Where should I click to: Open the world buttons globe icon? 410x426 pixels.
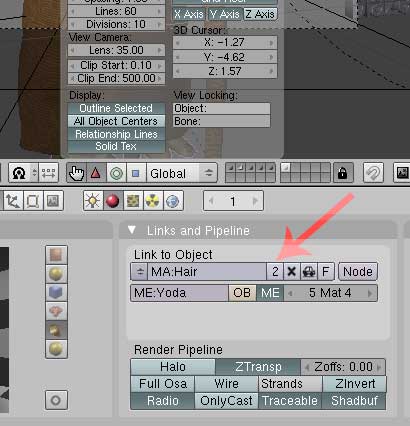click(173, 201)
